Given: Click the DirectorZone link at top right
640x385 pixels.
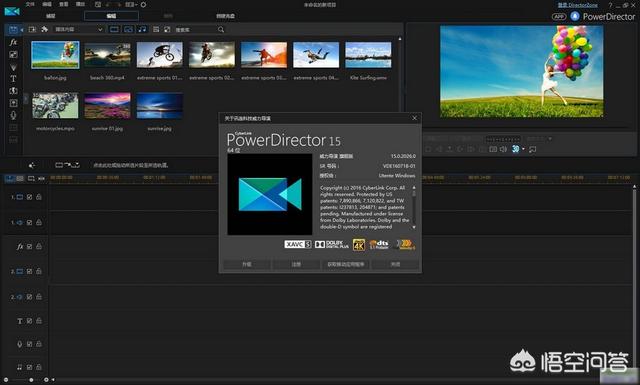Looking at the screenshot, I should coord(578,5).
